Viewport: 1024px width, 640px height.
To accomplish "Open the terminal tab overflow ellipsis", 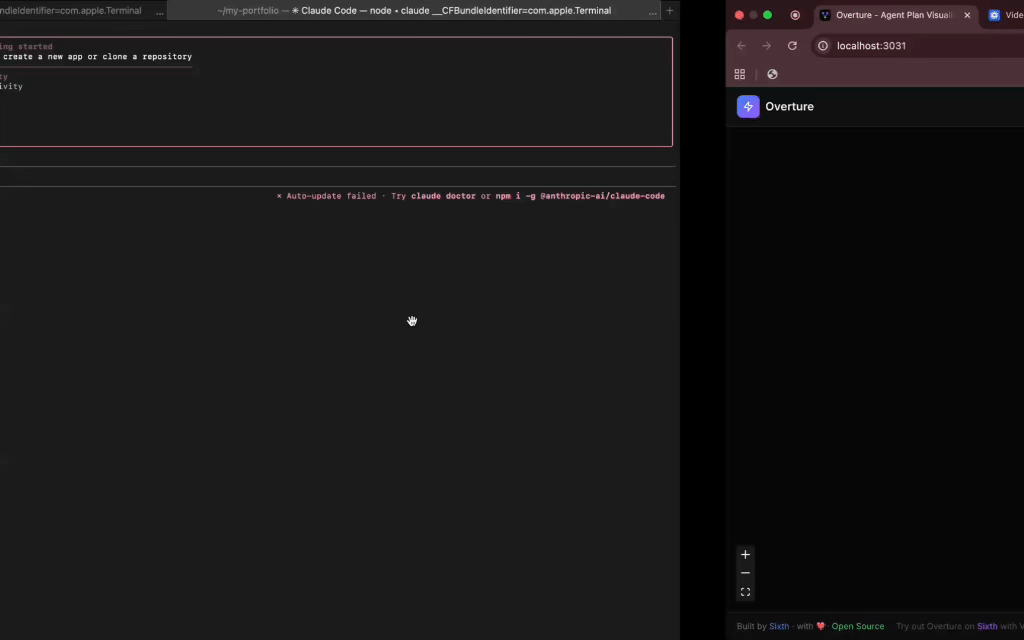I will pyautogui.click(x=159, y=11).
